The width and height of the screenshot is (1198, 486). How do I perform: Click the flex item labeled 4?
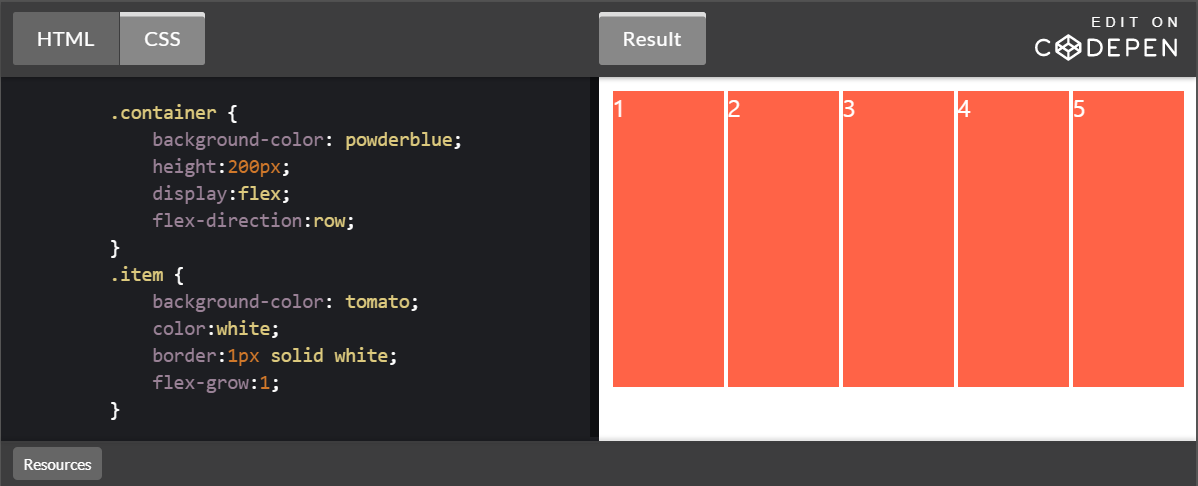tap(1013, 238)
